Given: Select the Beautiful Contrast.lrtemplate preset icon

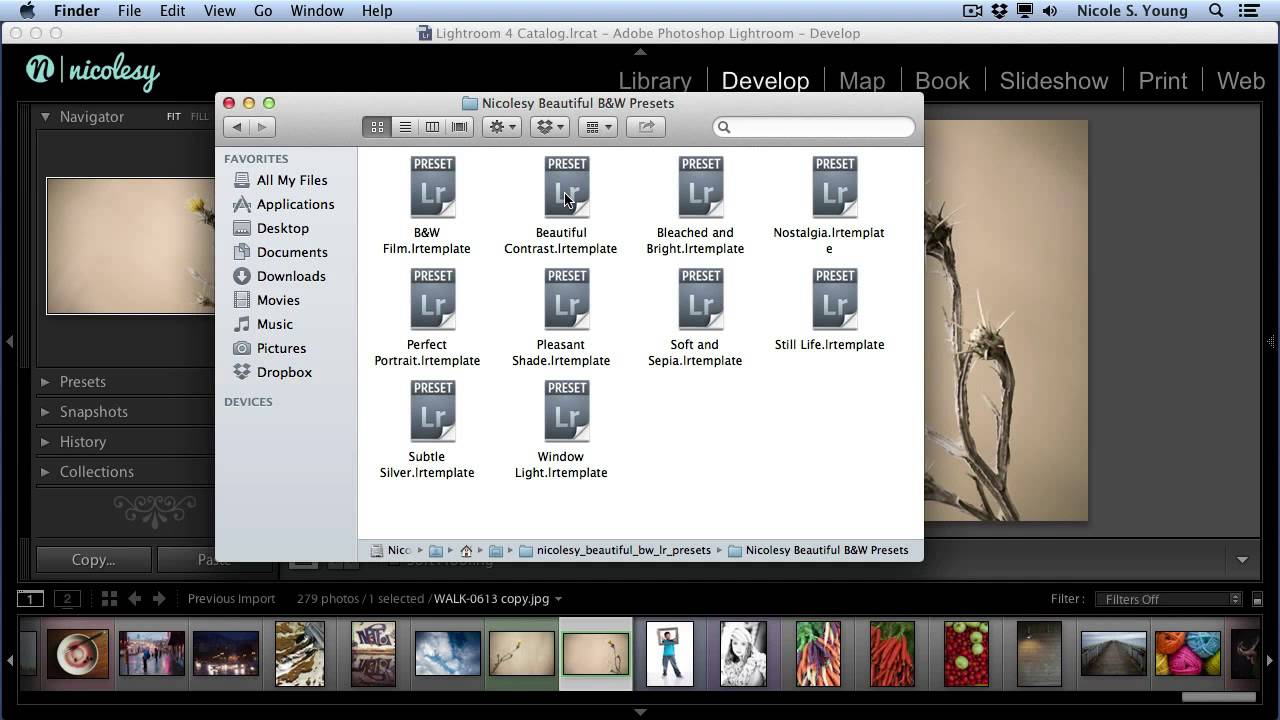Looking at the screenshot, I should (x=566, y=187).
